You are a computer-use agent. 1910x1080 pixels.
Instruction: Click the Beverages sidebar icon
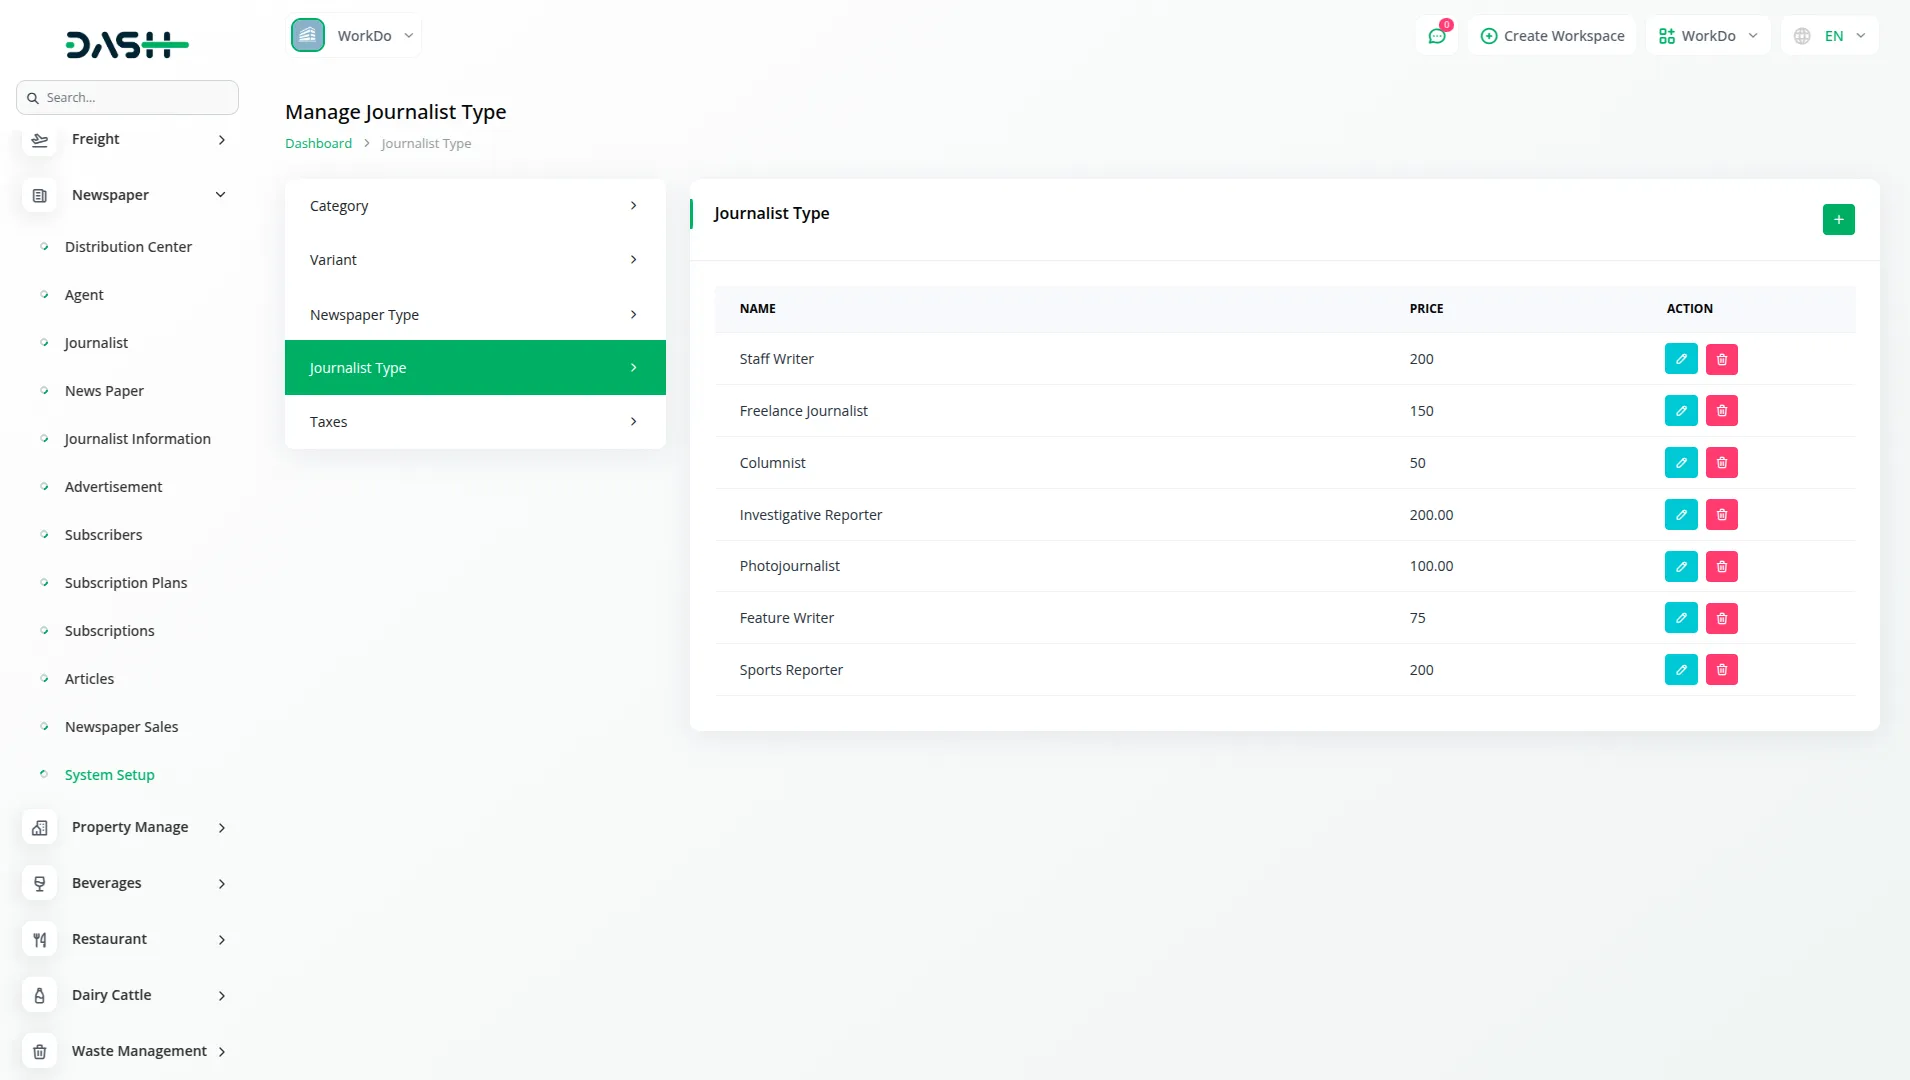pyautogui.click(x=40, y=883)
